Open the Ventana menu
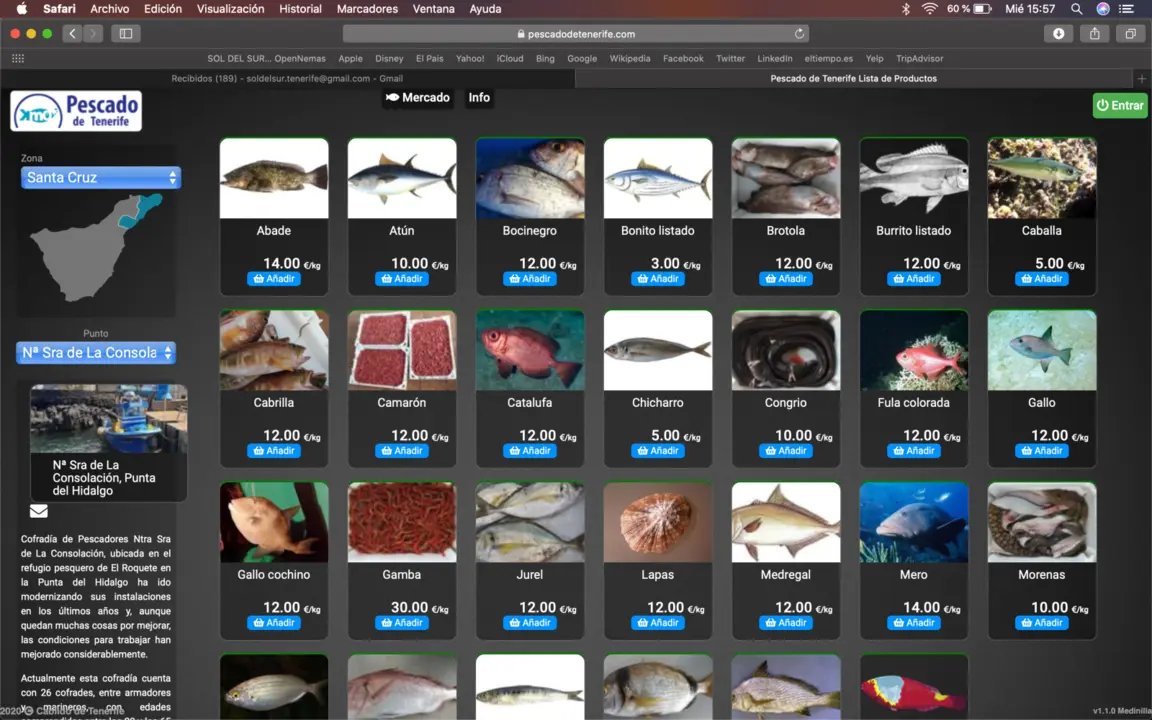1152x720 pixels. pyautogui.click(x=433, y=9)
